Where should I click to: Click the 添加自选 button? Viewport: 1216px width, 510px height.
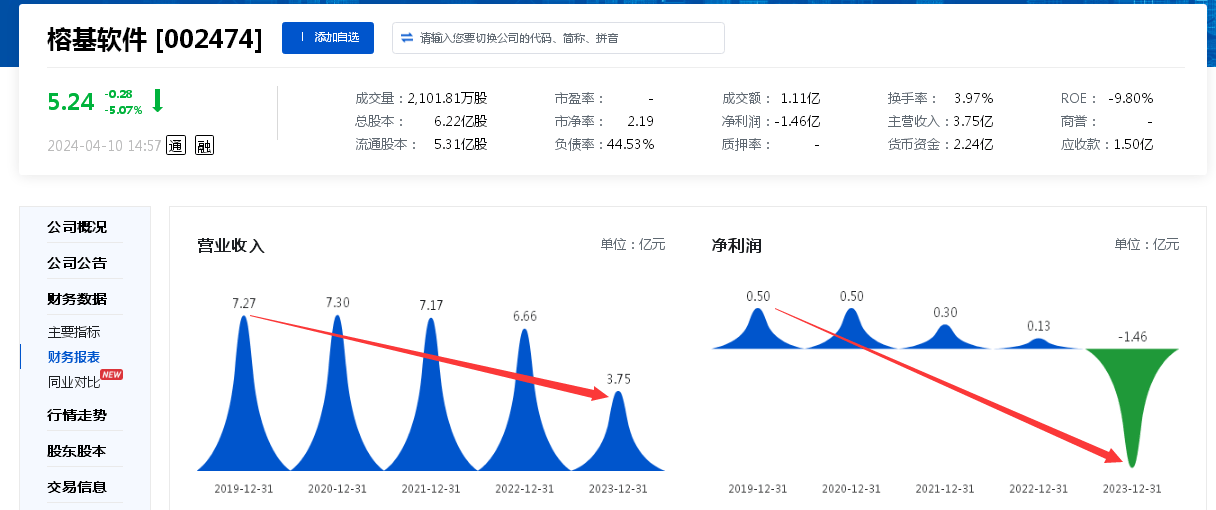(327, 38)
